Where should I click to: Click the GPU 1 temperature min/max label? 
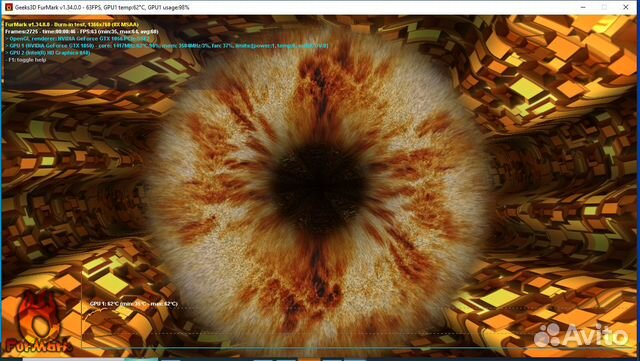coord(134,304)
